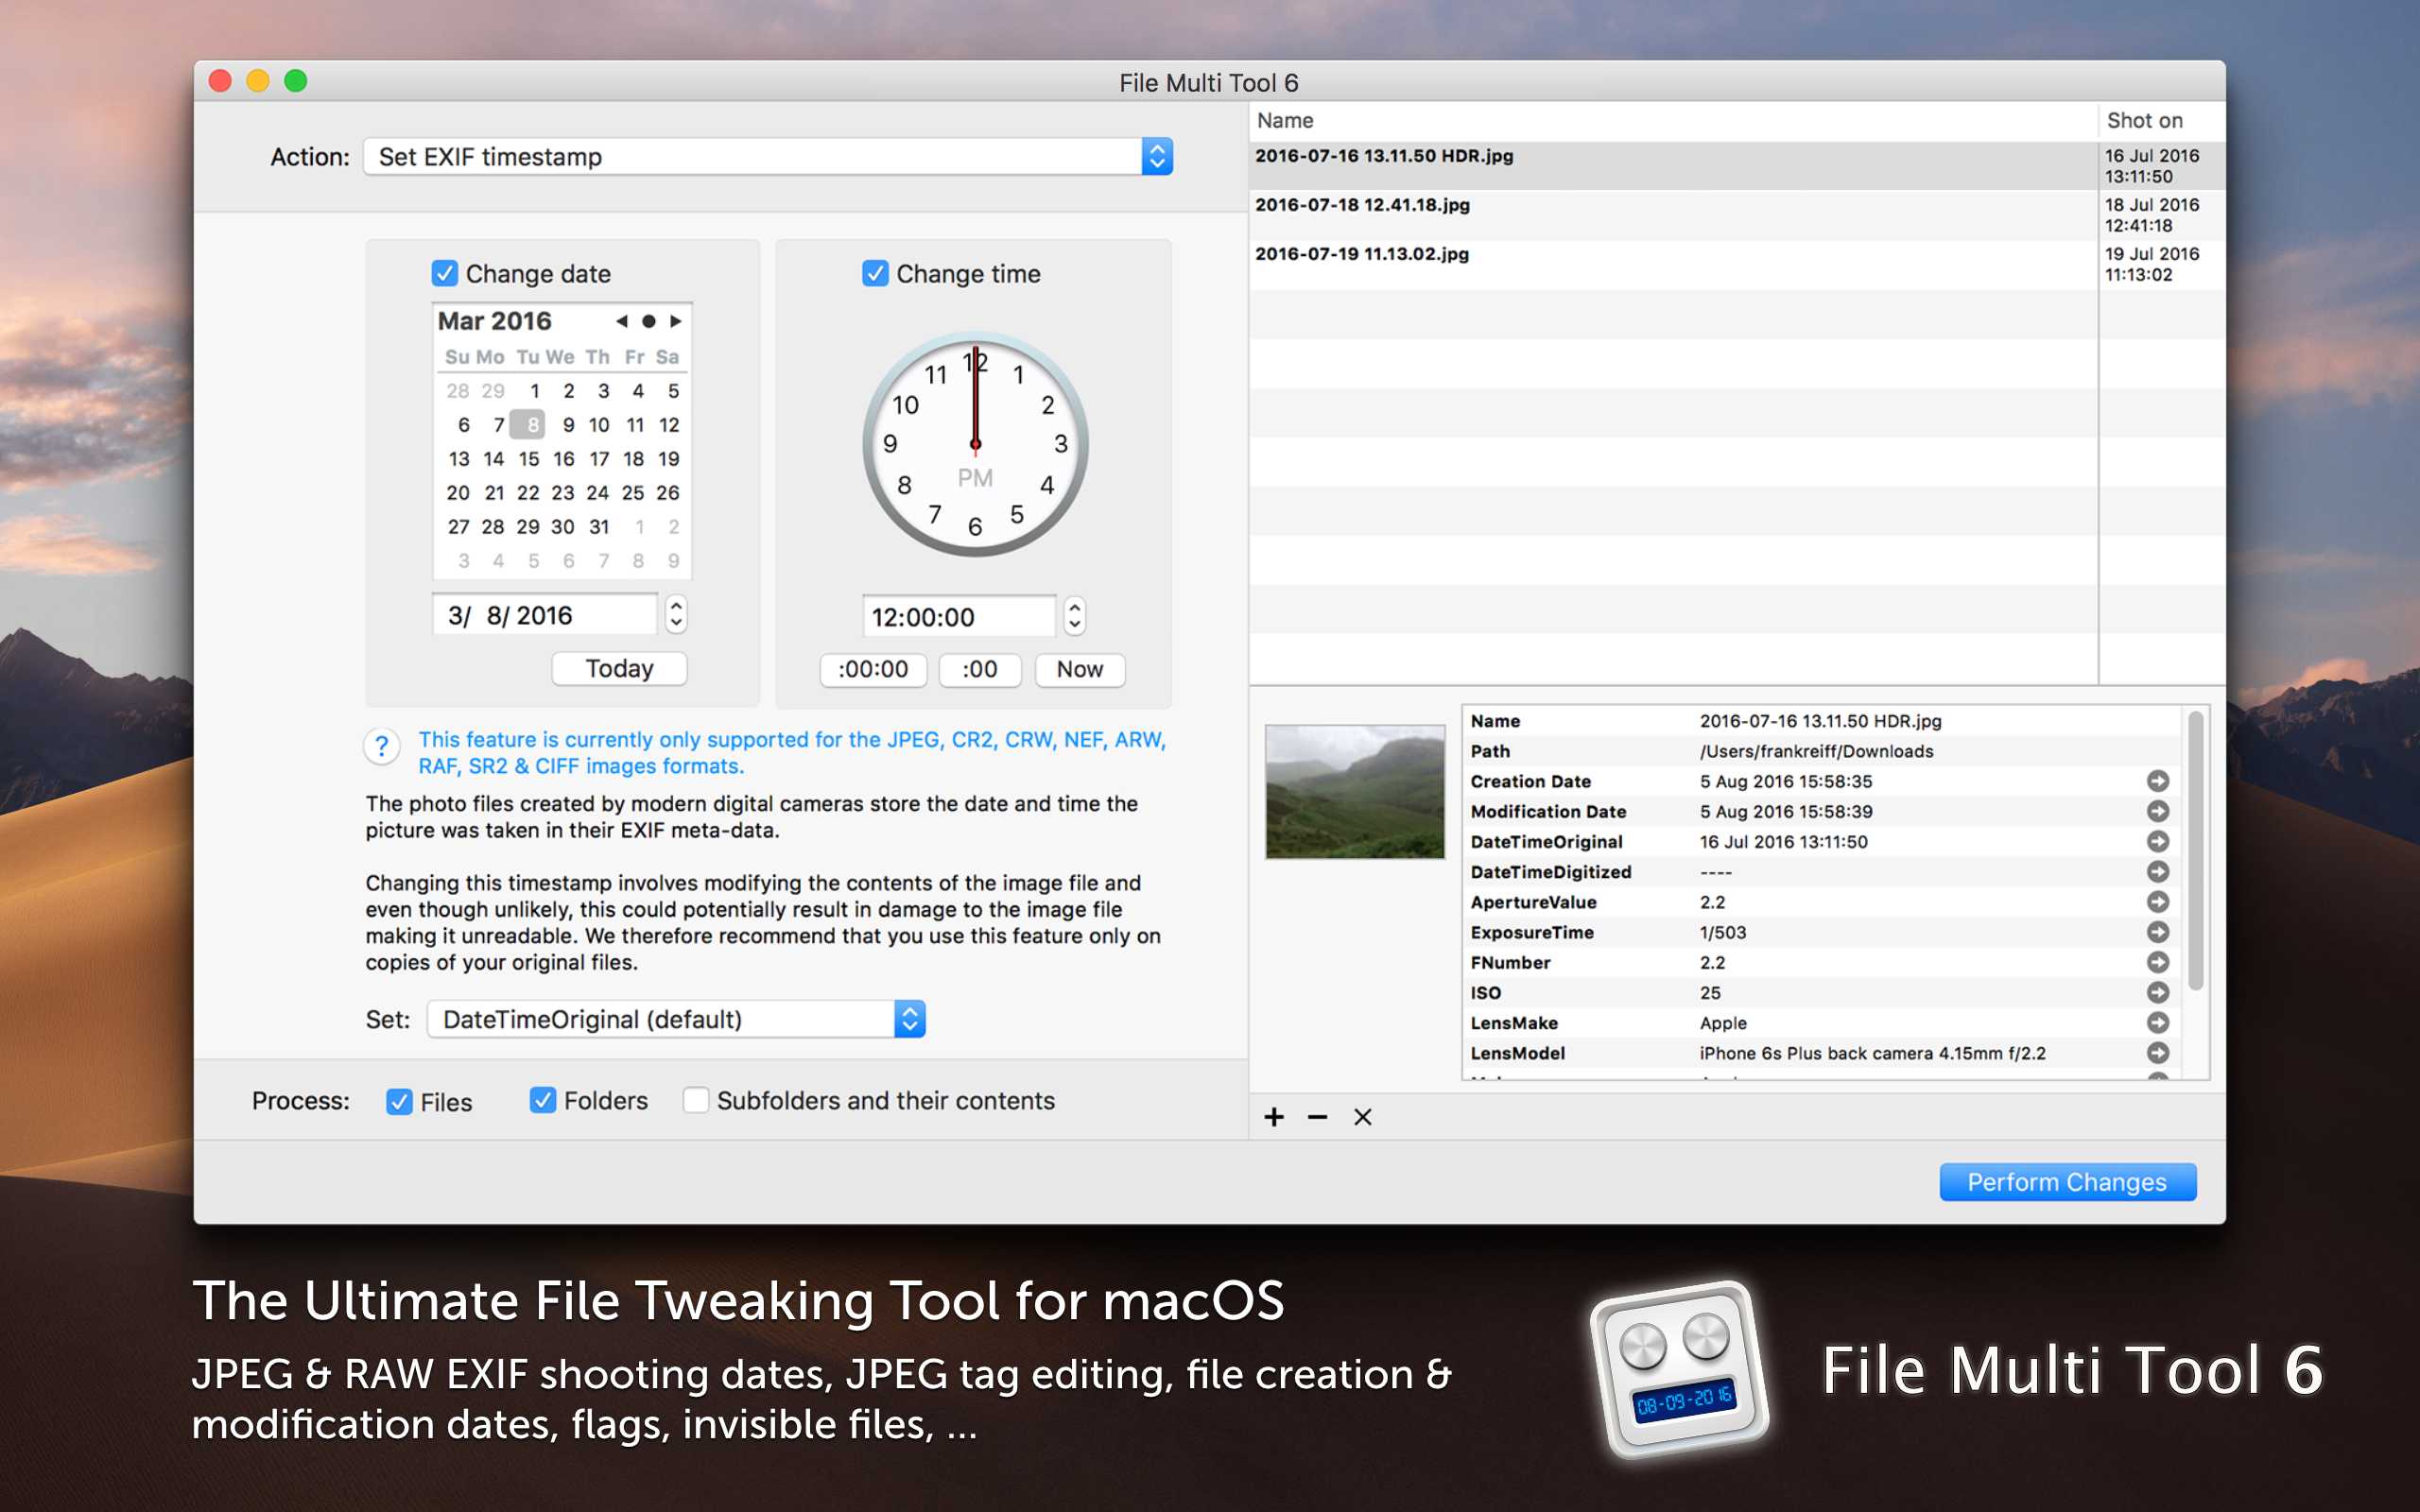This screenshot has width=2420, height=1512.
Task: Click the Path value /Users/frankreiff/Downloads
Action: point(1816,751)
